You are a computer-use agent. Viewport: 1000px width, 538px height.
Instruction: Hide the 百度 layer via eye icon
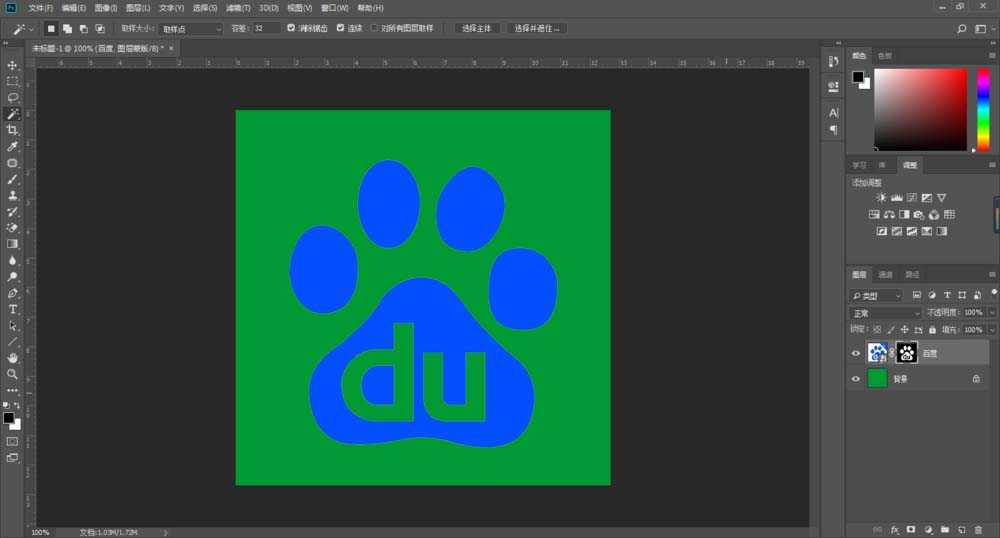click(x=855, y=353)
